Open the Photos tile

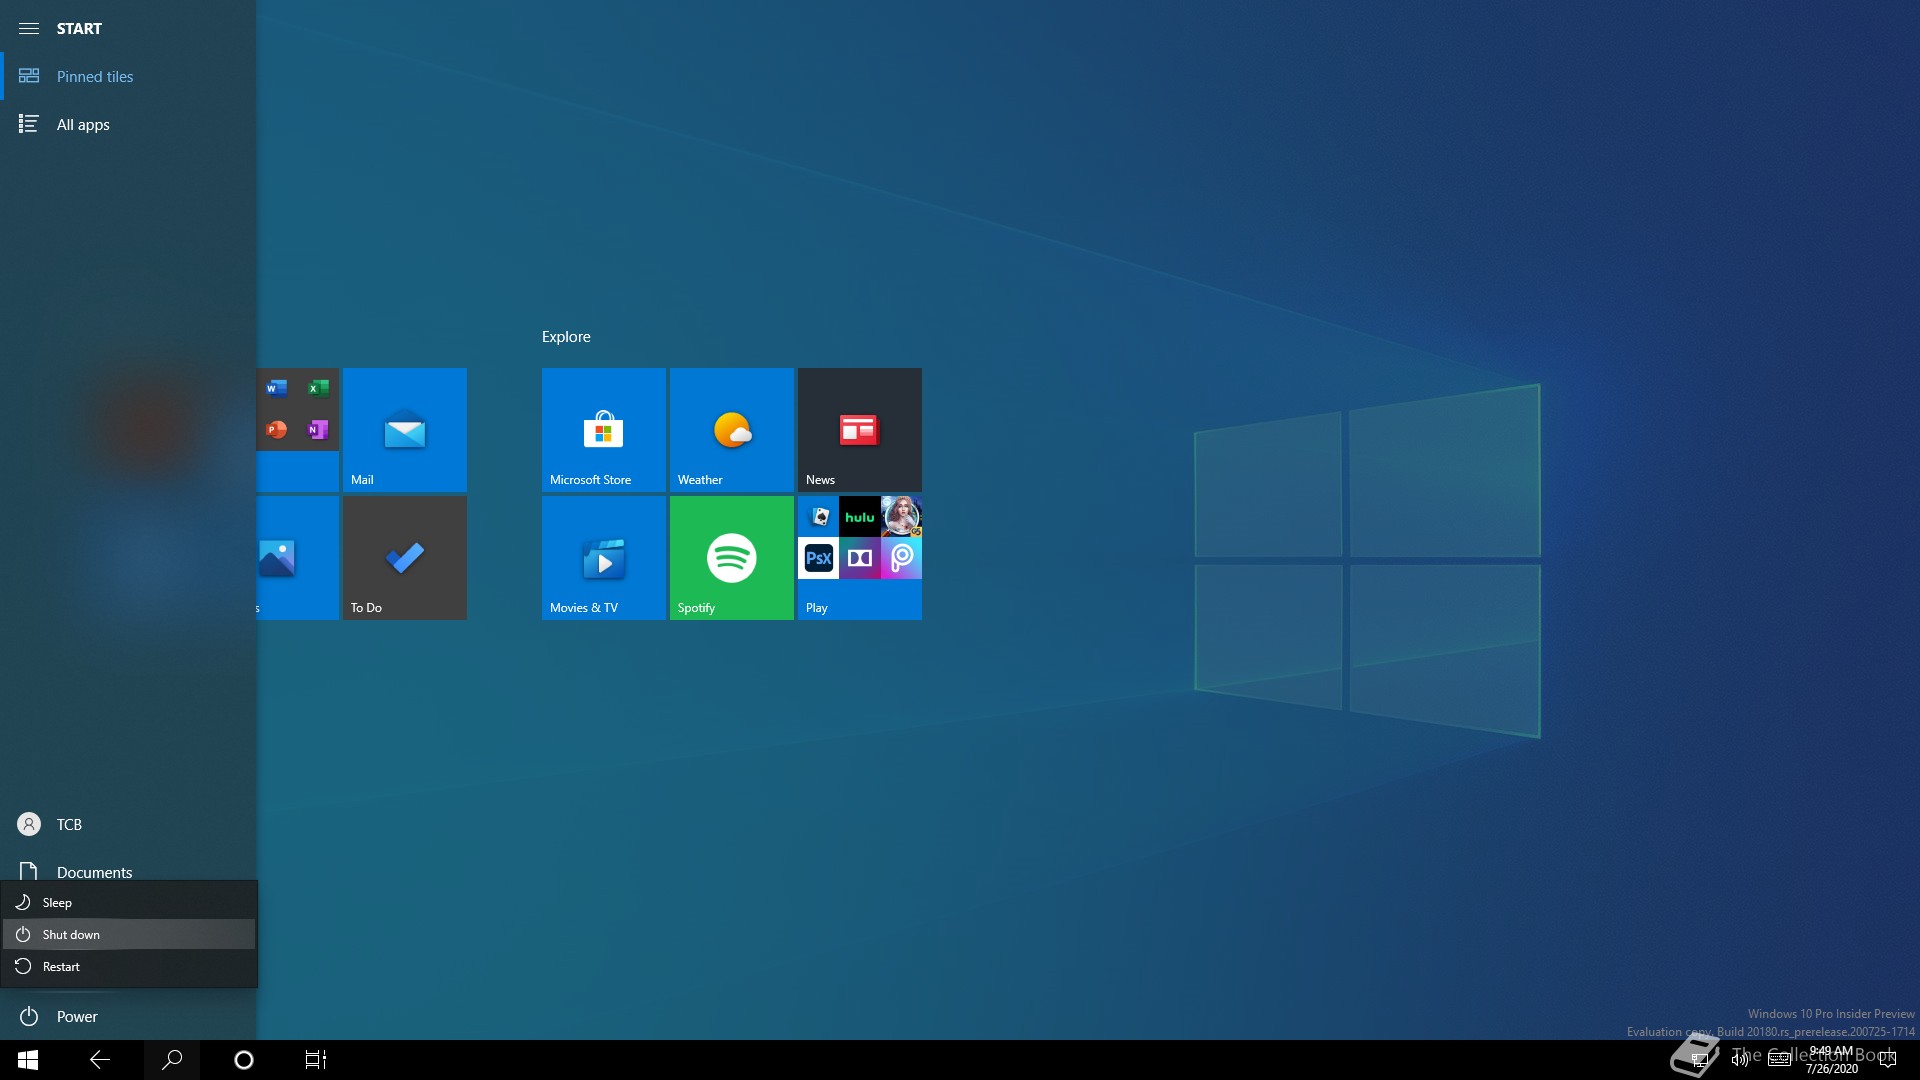point(298,558)
